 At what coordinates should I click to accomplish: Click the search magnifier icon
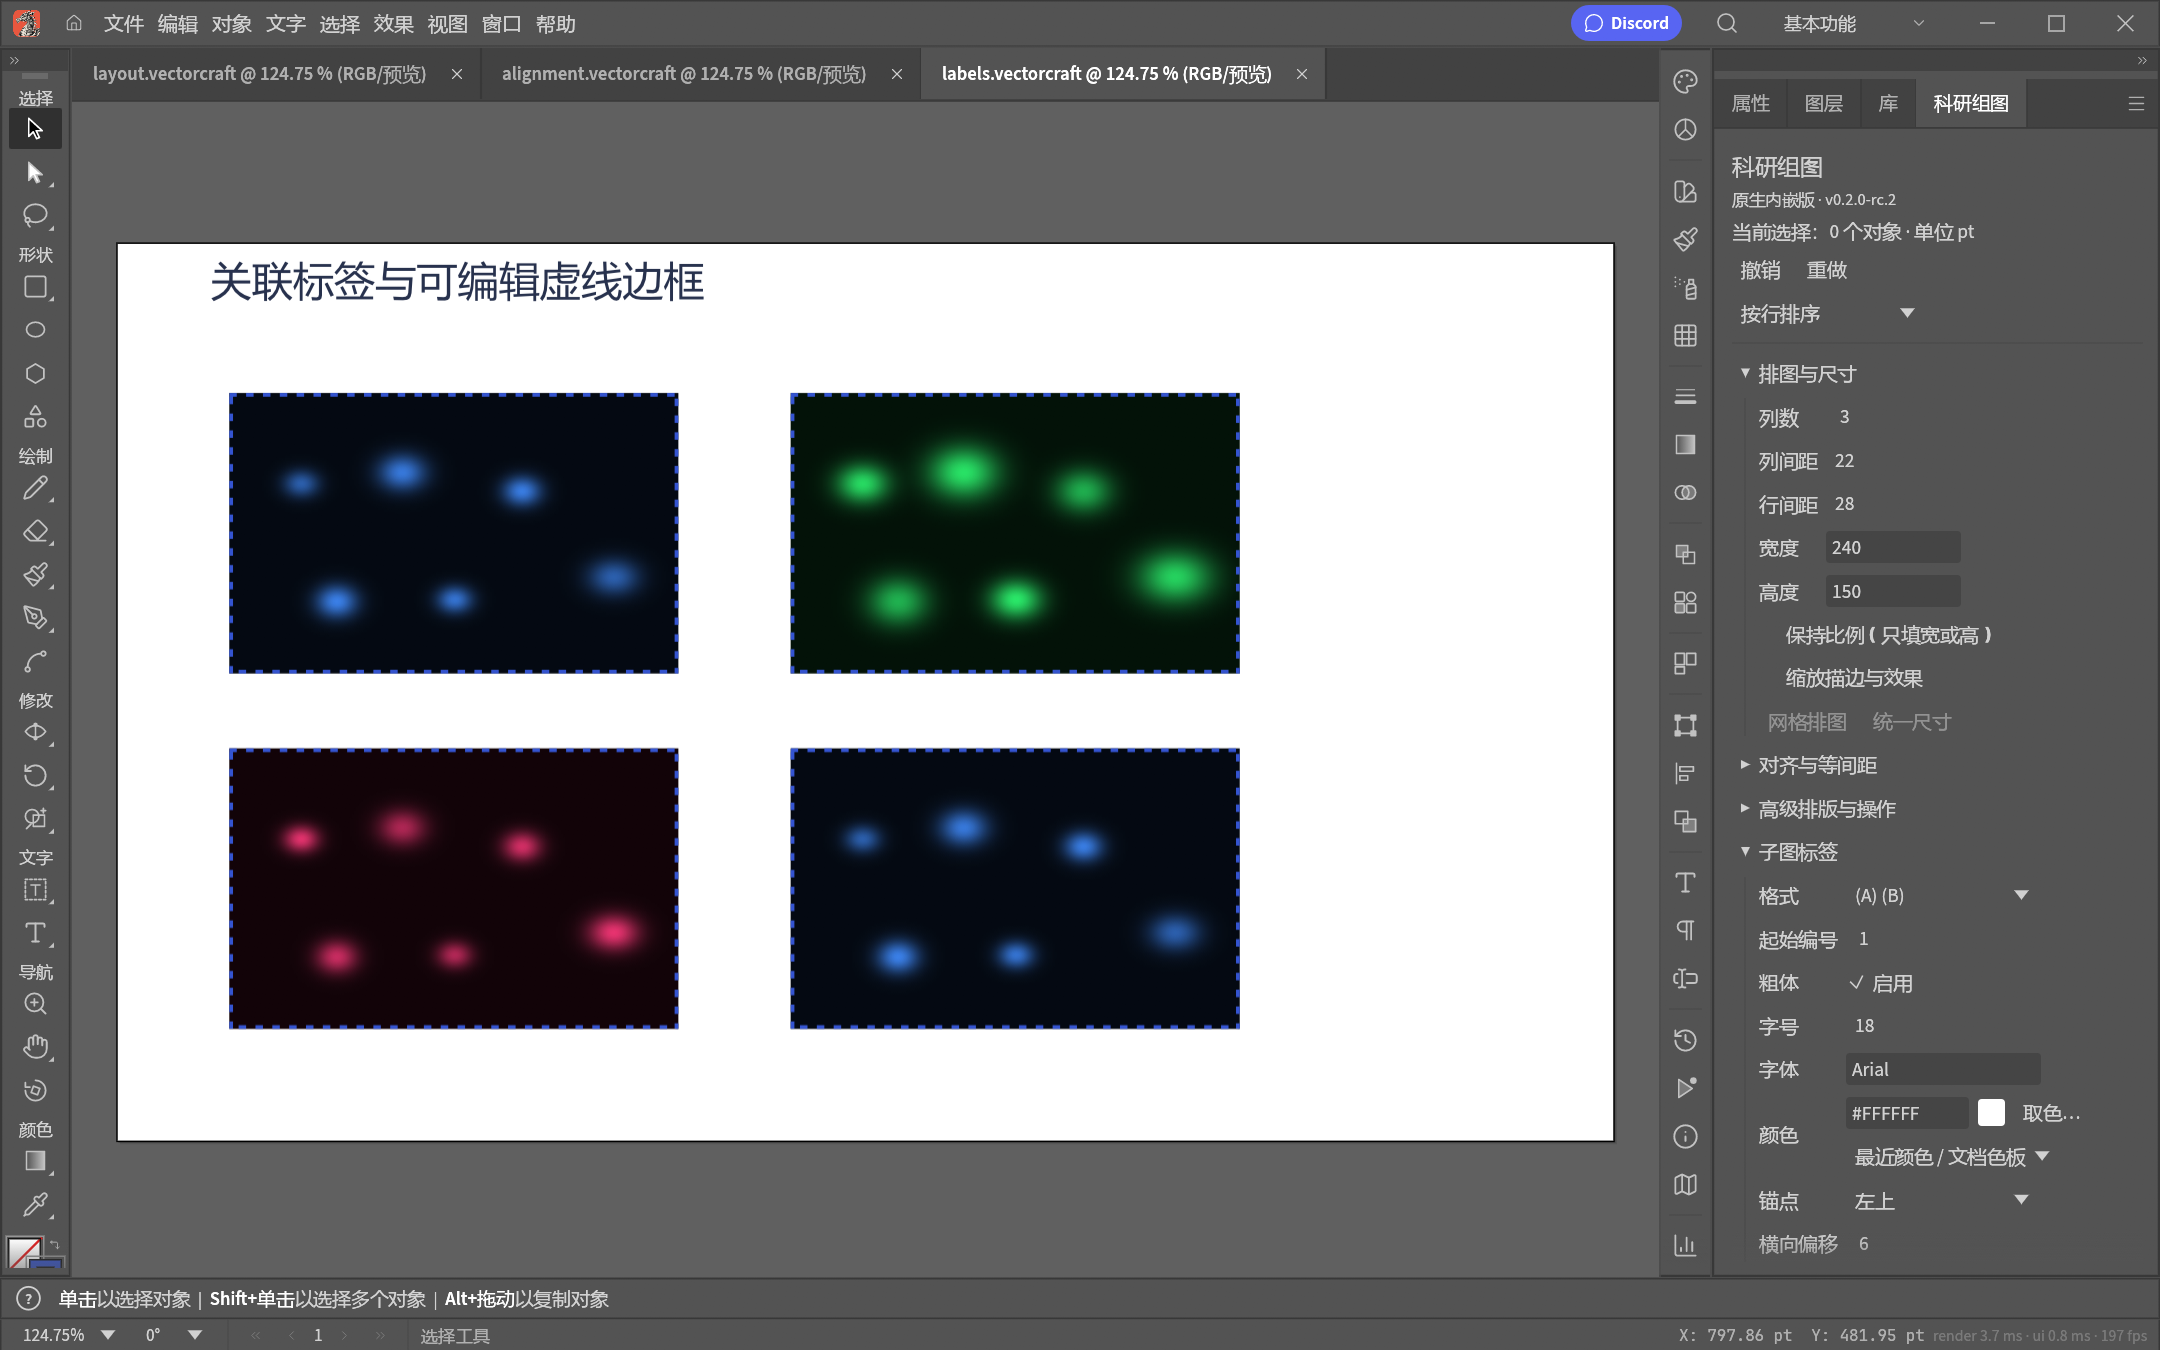point(1727,23)
